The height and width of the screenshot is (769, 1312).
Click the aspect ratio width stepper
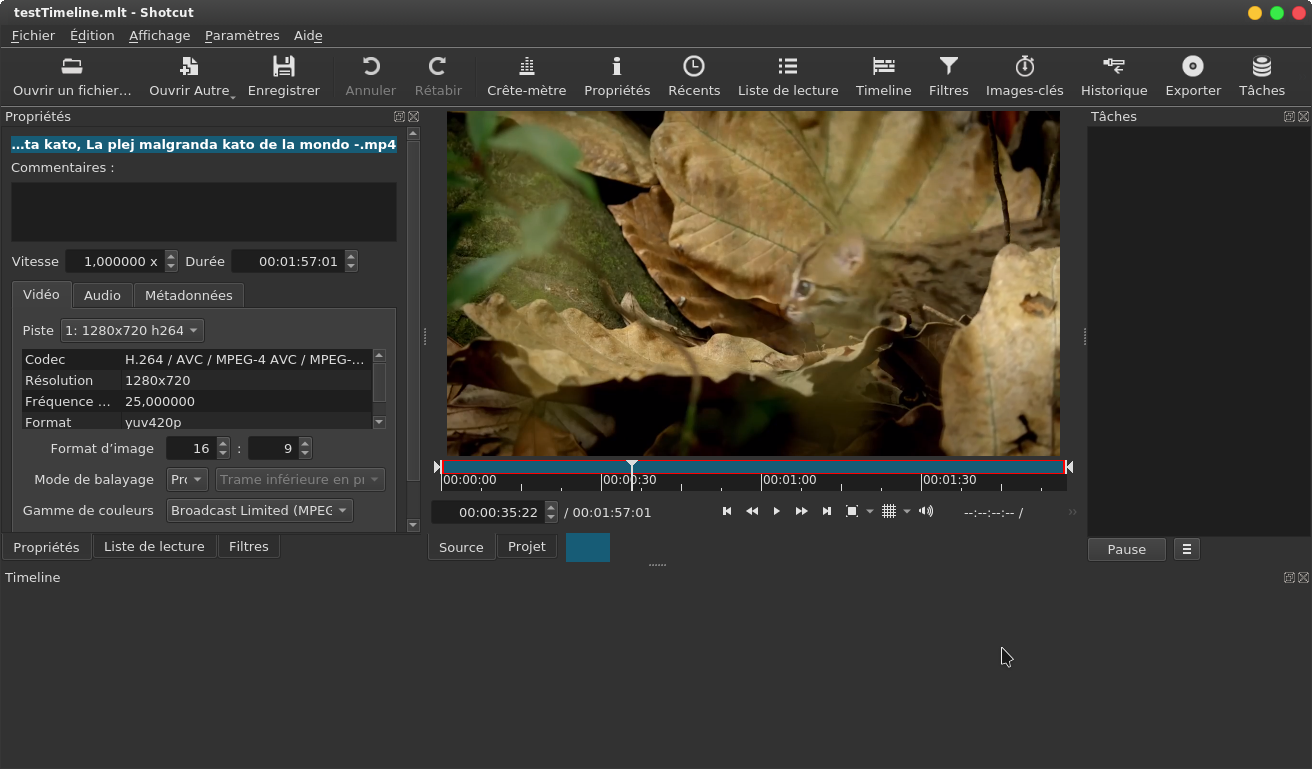click(x=223, y=448)
